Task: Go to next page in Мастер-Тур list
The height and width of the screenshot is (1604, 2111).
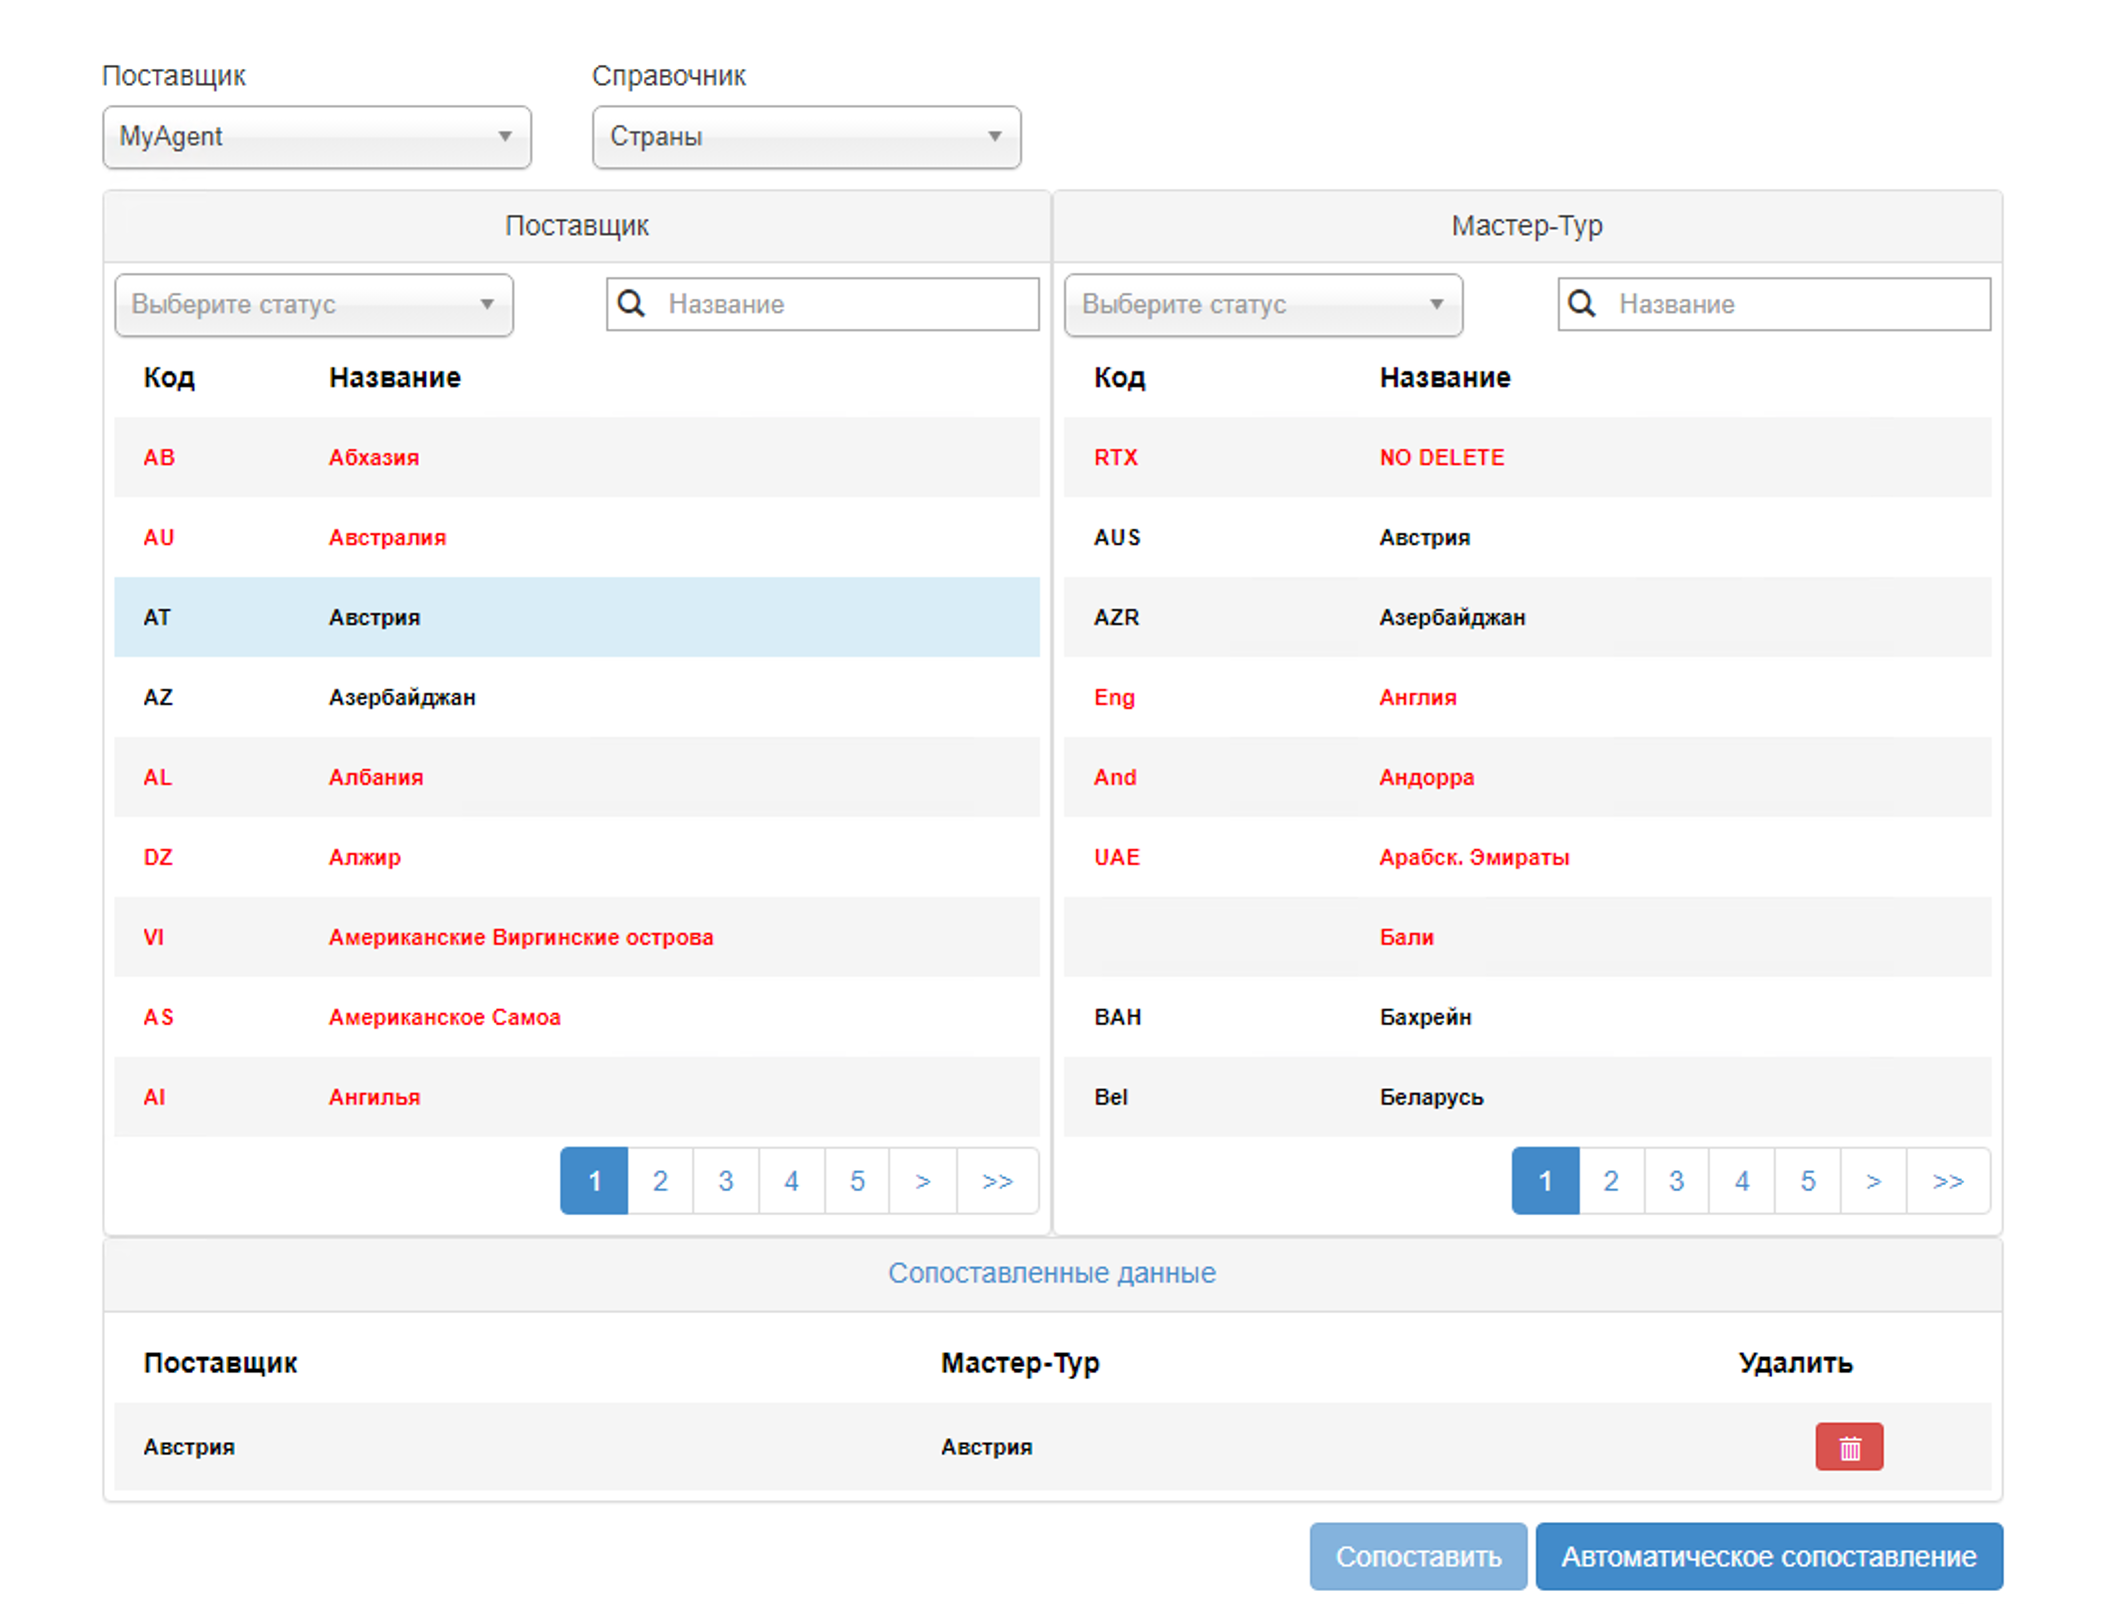Action: (x=1873, y=1181)
